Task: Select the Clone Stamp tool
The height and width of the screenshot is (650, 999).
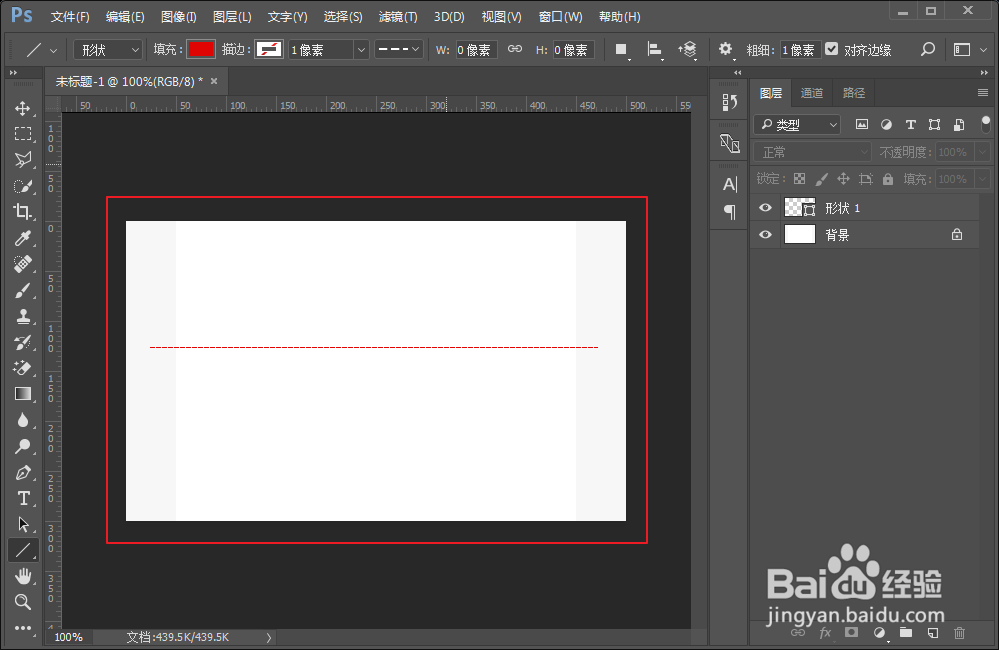Action: 23,316
